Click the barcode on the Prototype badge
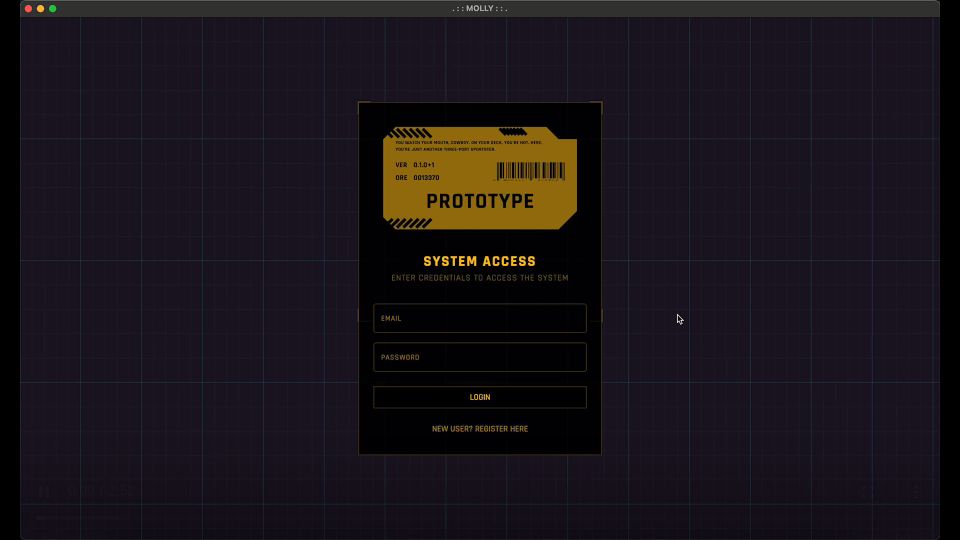The image size is (960, 540). point(530,171)
